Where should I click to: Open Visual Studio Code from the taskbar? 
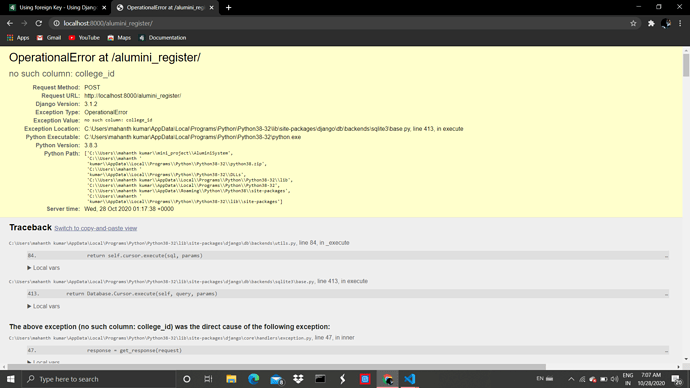point(410,379)
